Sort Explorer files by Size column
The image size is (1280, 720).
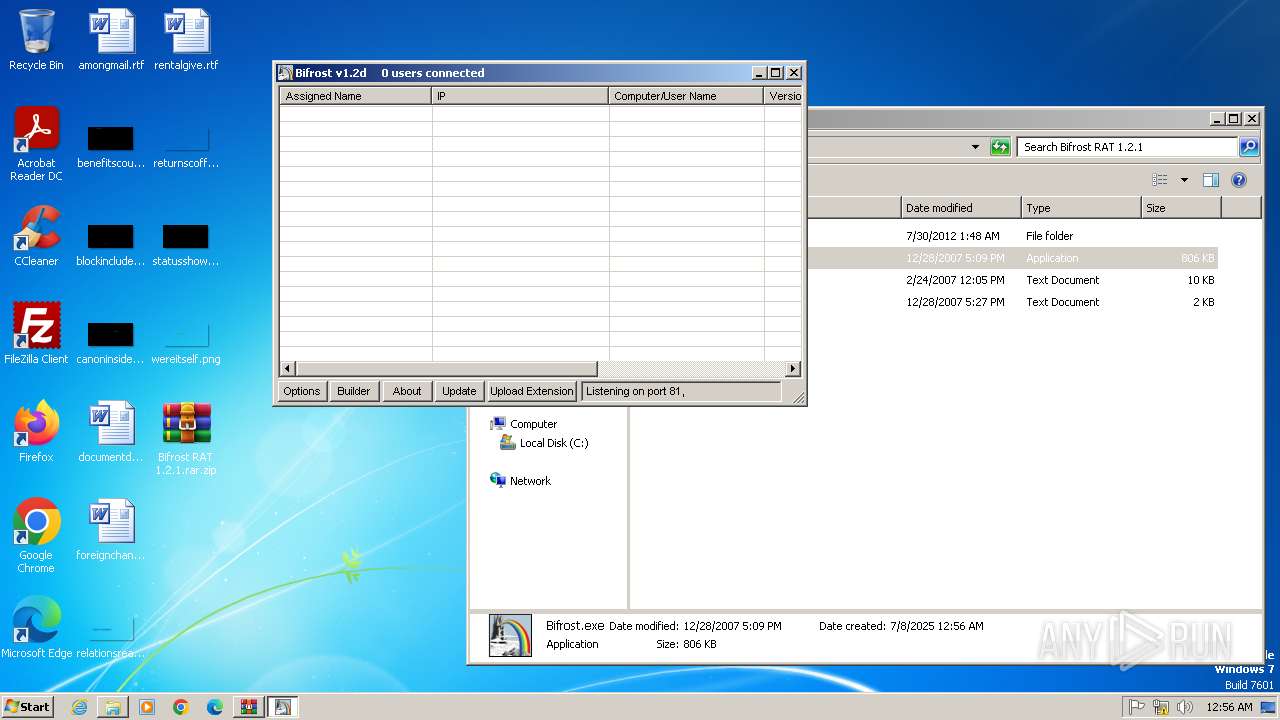point(1181,208)
